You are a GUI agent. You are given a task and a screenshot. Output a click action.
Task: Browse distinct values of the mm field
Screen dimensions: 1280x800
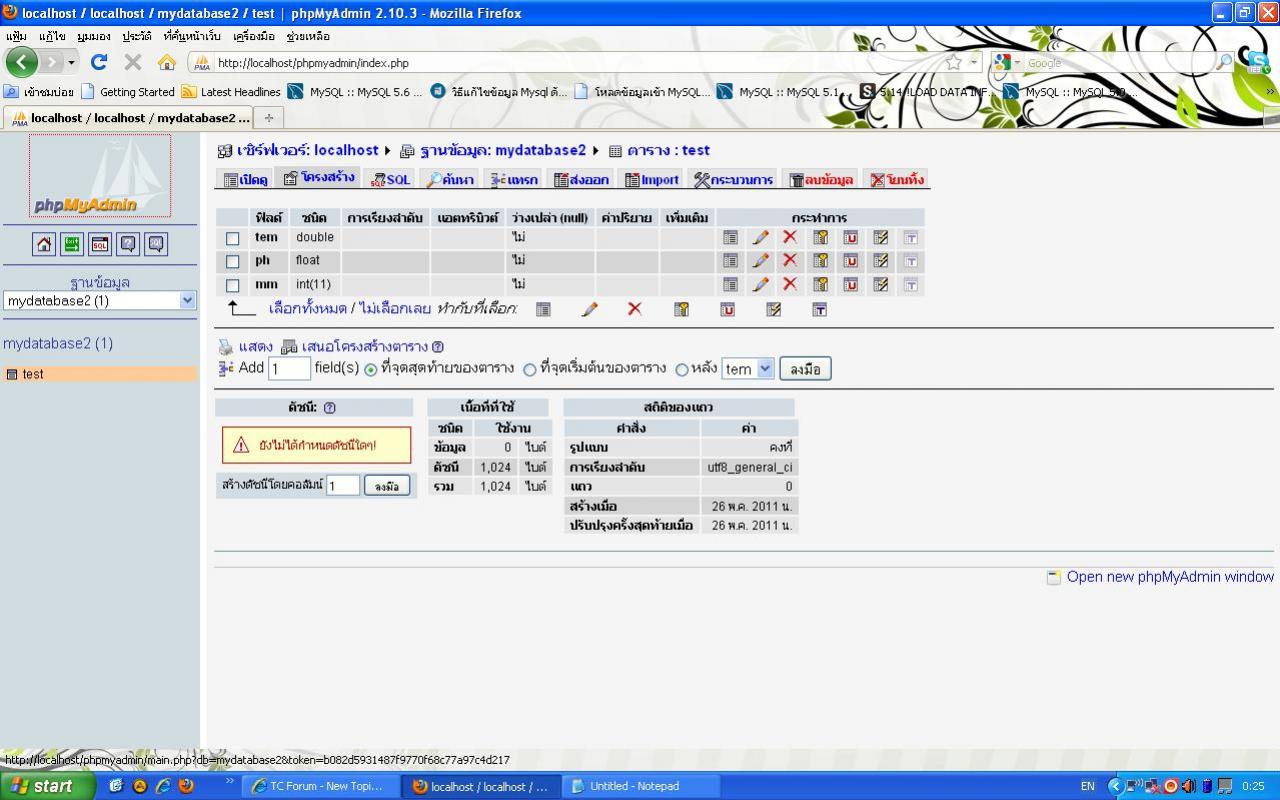731,285
